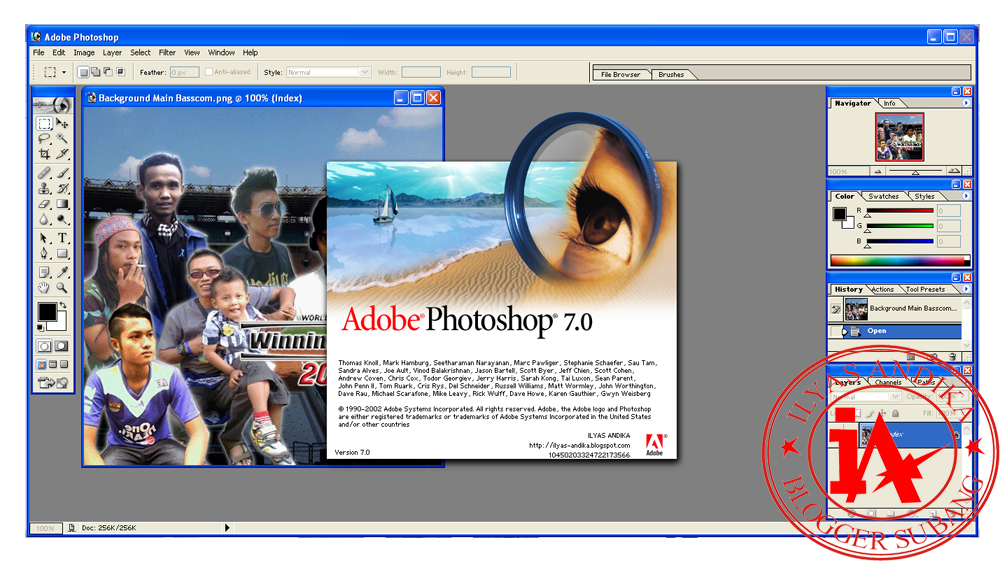Choose Intersect with selection mode
1000x561 pixels.
pyautogui.click(x=121, y=72)
